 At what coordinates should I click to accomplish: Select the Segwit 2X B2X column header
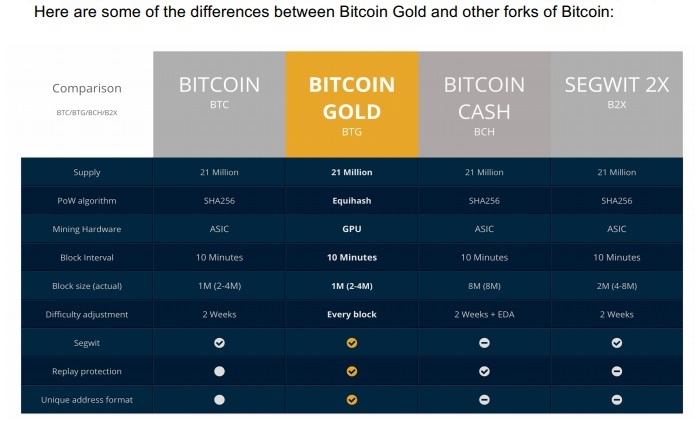[x=617, y=103]
